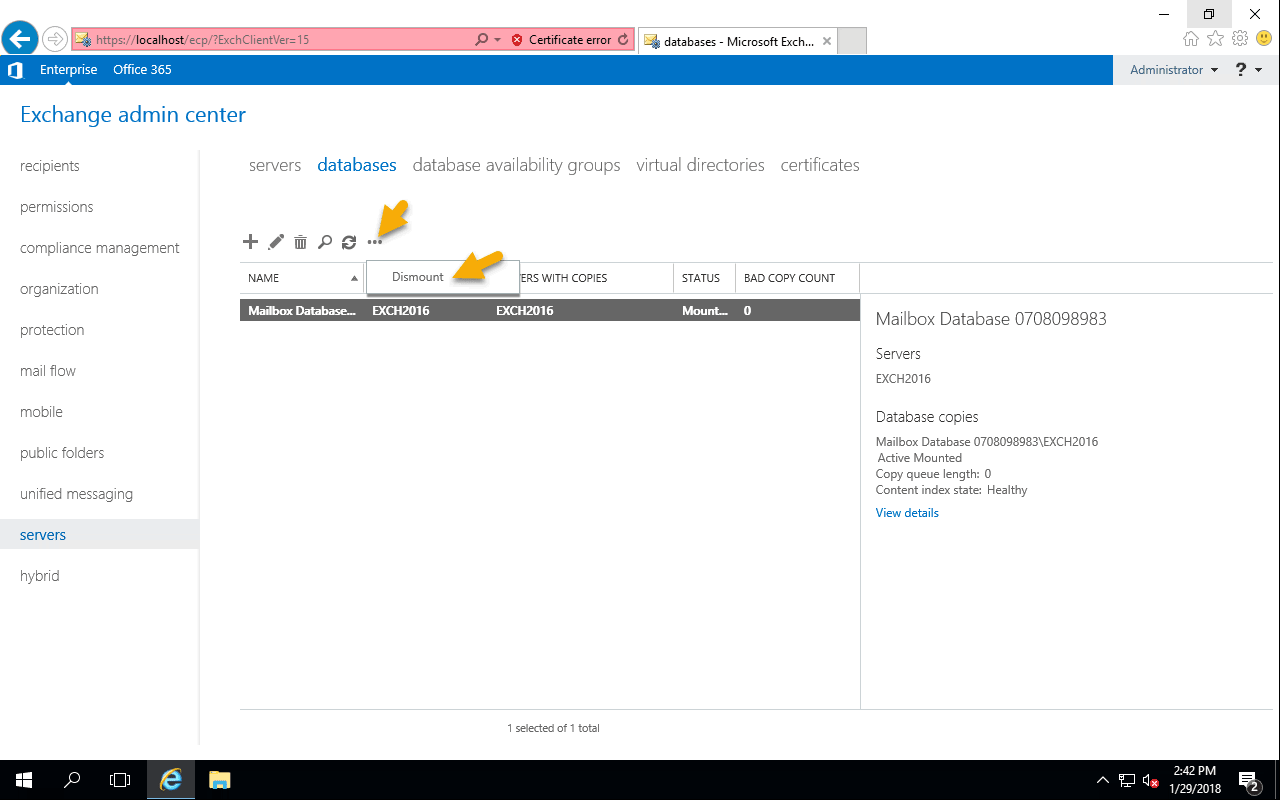Open the browser settings gear icon

pos(1240,39)
